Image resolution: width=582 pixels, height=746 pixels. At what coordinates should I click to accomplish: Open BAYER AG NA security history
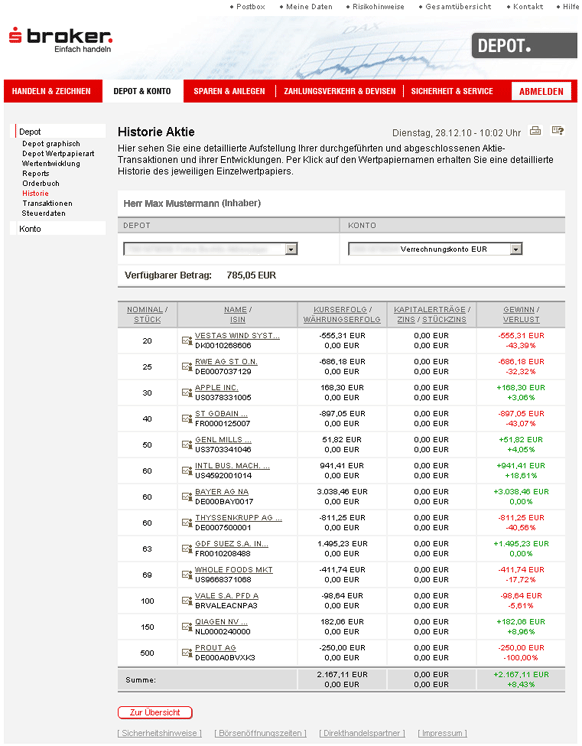coord(222,491)
